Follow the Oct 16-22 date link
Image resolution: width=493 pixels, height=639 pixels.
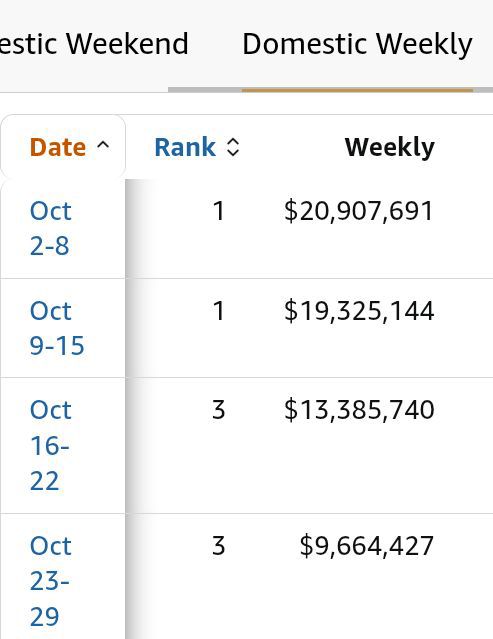click(51, 445)
